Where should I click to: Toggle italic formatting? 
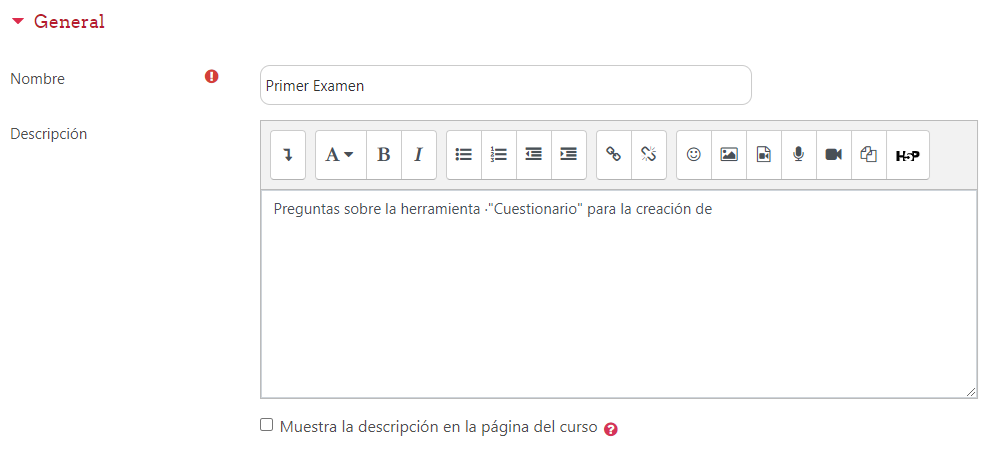click(x=419, y=155)
